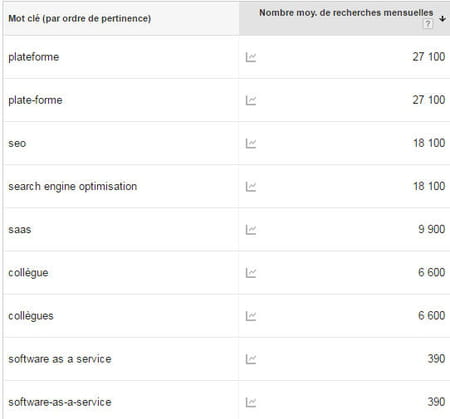The width and height of the screenshot is (450, 419).
Task: Select the seo keyword
Action: pos(17,143)
